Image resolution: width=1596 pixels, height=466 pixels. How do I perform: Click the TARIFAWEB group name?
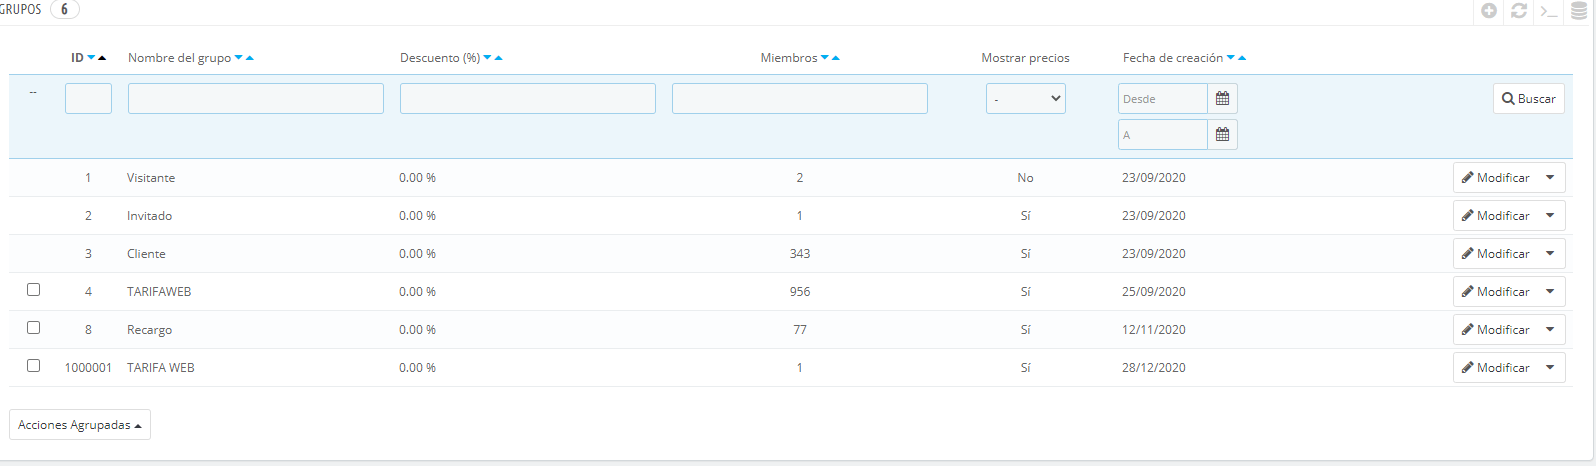159,292
